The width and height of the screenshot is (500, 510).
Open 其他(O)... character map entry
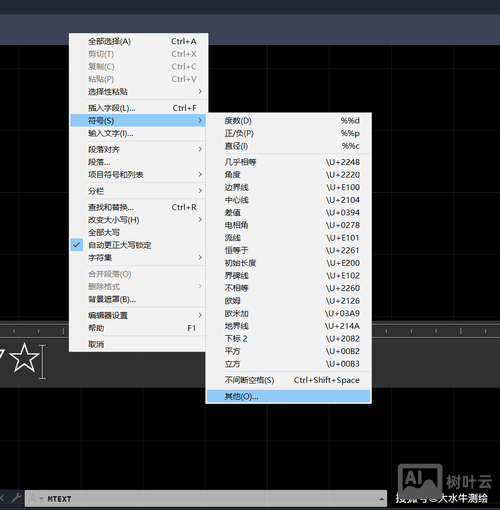289,396
